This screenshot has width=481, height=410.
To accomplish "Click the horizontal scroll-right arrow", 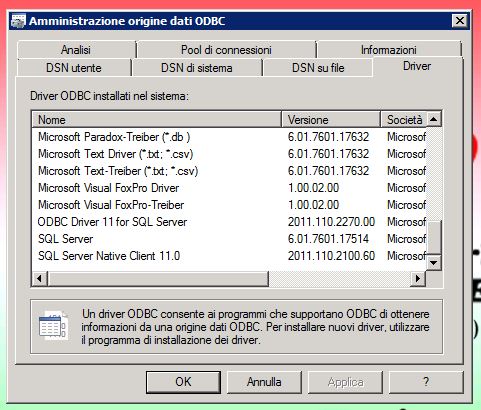I will click(x=418, y=278).
